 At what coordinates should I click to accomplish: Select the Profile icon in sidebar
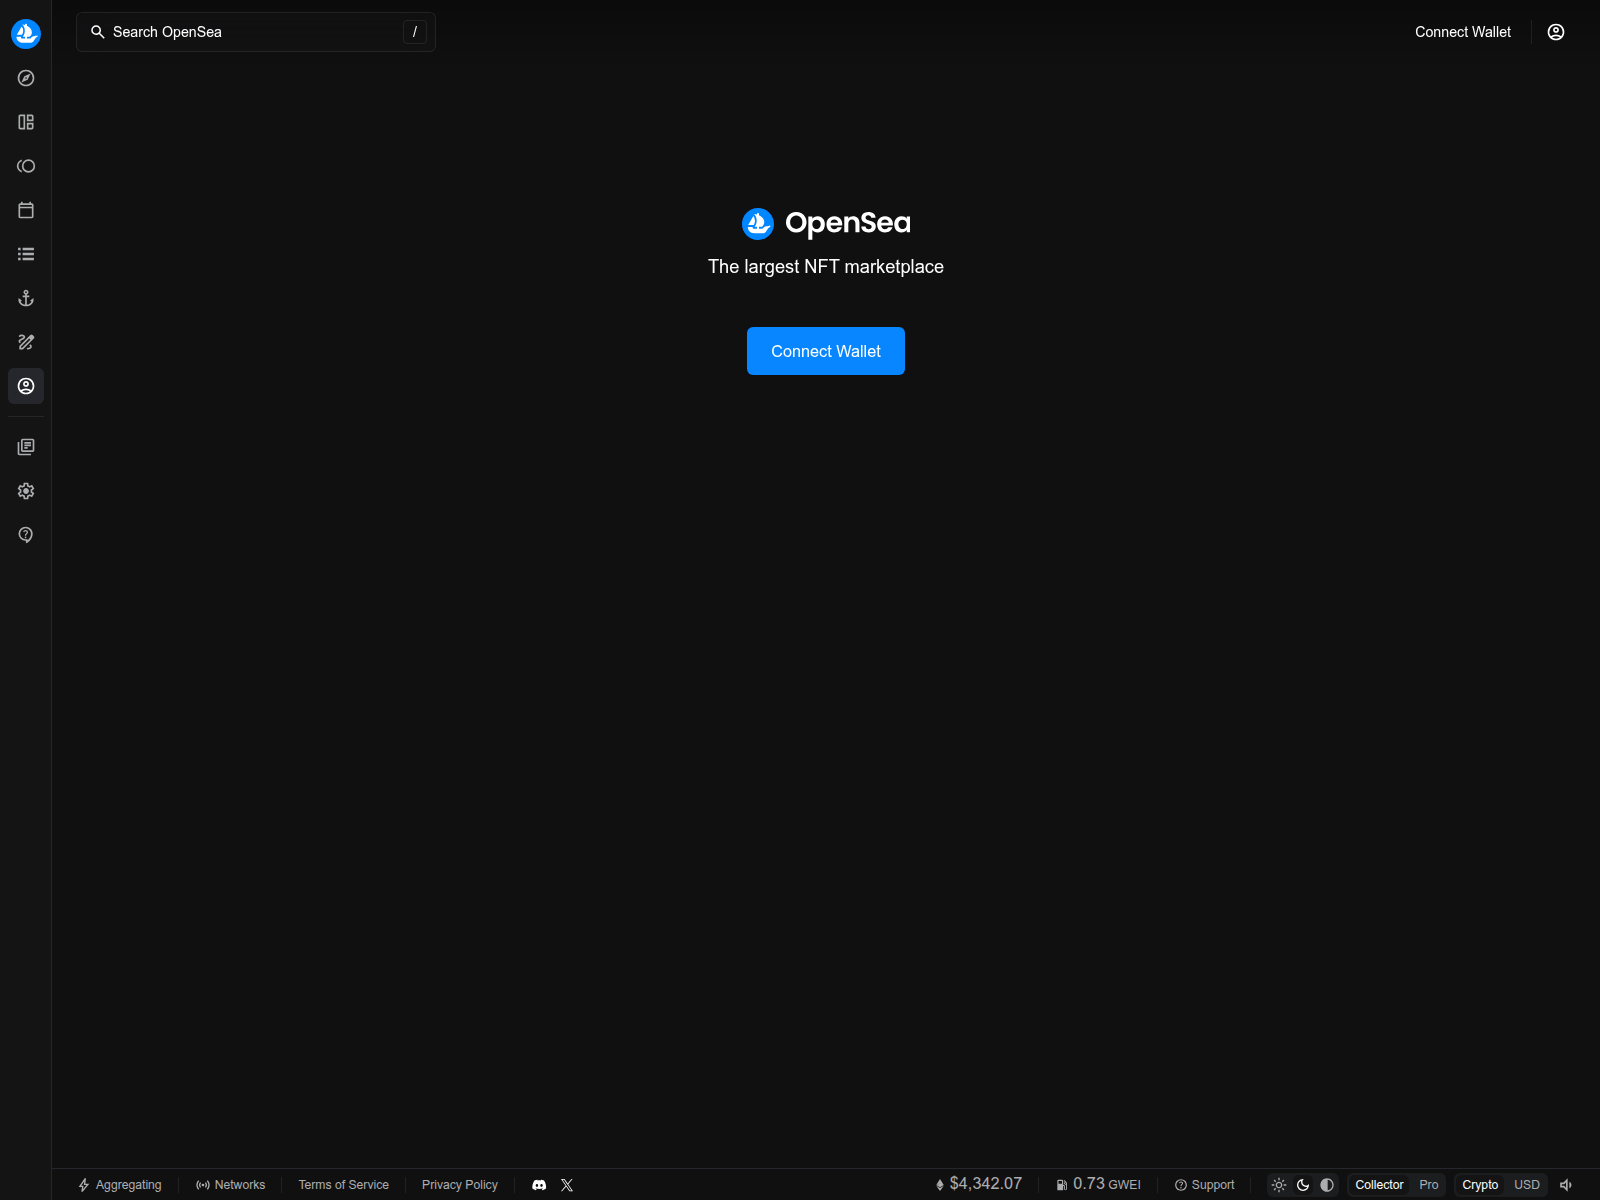point(26,386)
